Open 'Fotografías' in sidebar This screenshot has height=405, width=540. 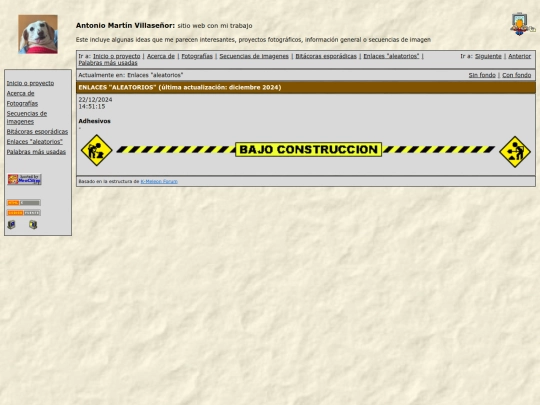[x=22, y=103]
